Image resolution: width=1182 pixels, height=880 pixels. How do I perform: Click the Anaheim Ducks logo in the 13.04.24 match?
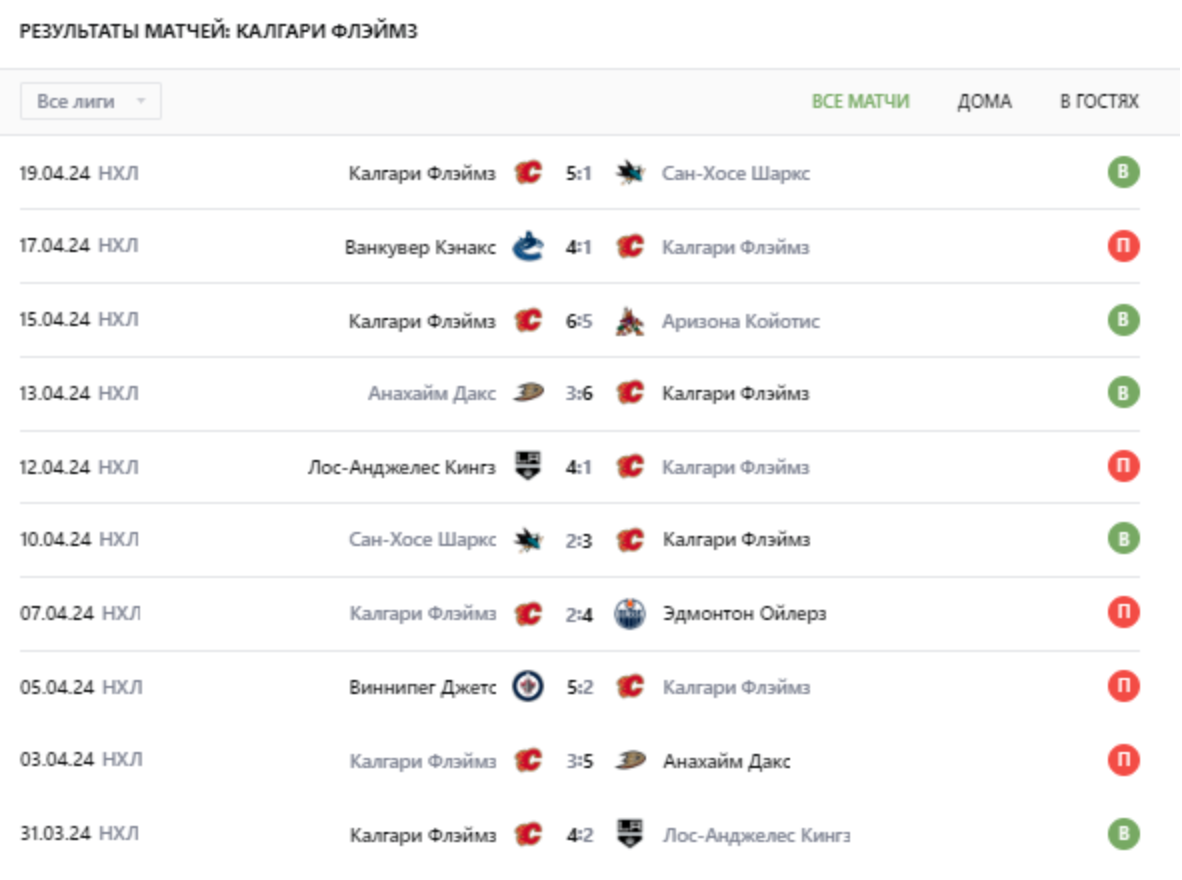(528, 393)
